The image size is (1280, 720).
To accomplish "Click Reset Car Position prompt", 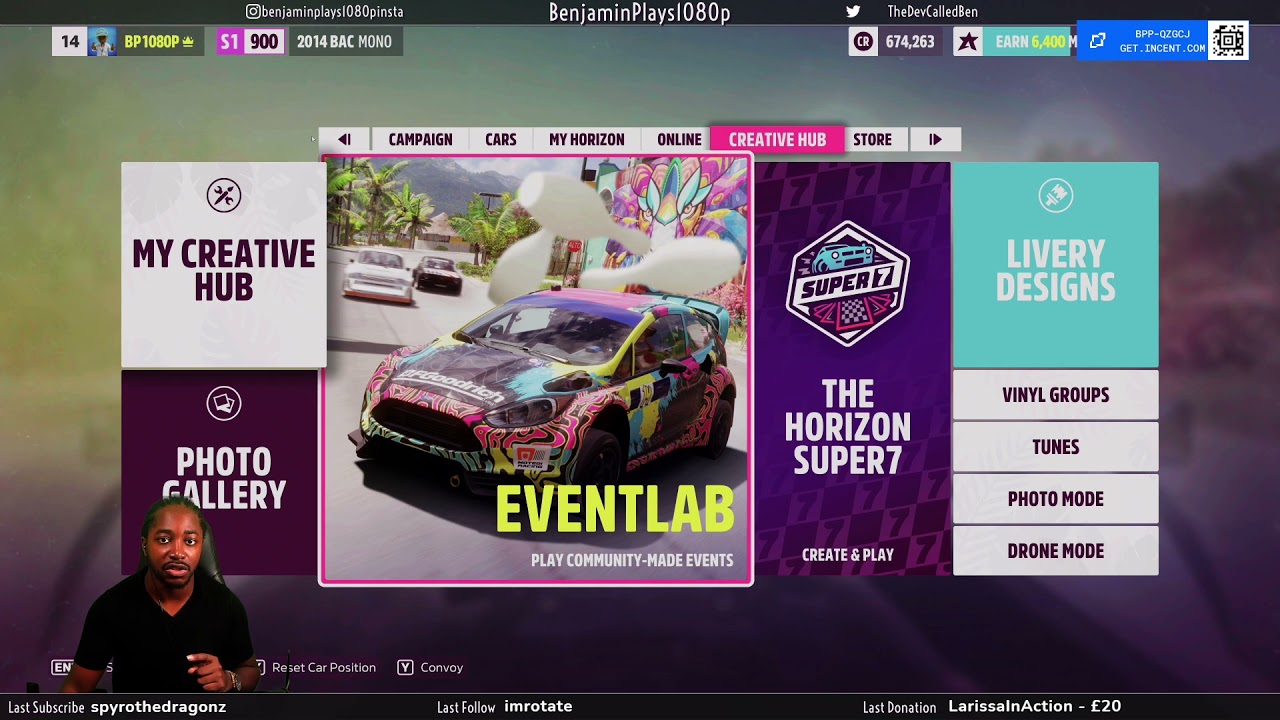I will (324, 667).
